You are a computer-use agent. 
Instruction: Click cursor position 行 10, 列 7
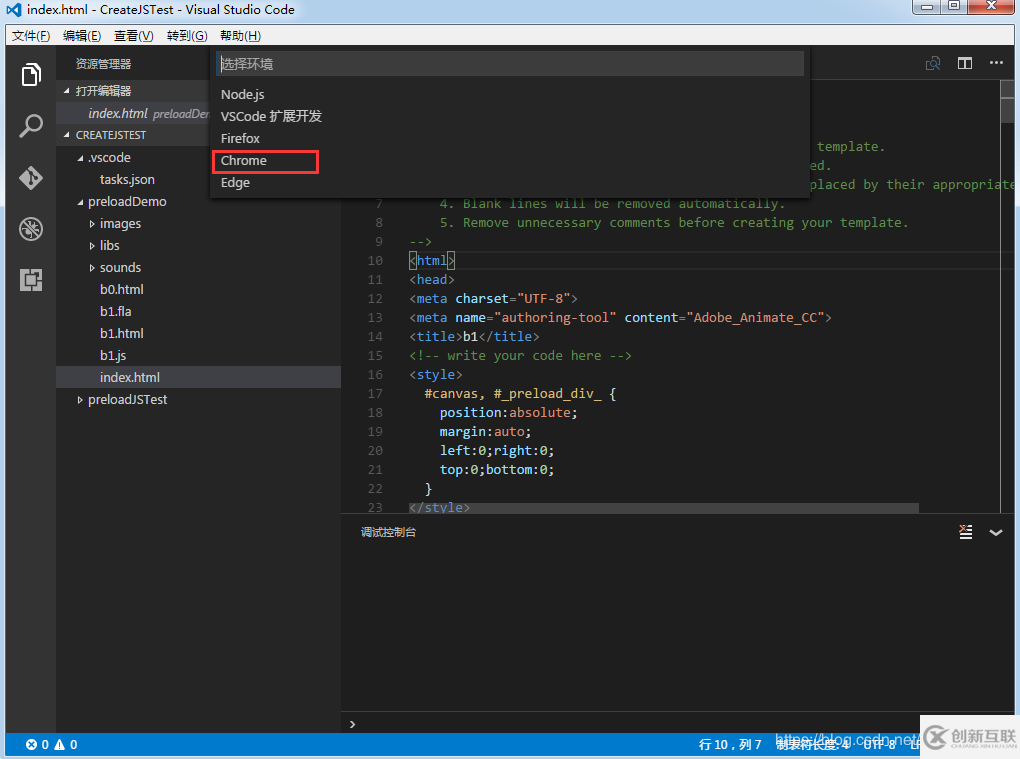pos(730,745)
